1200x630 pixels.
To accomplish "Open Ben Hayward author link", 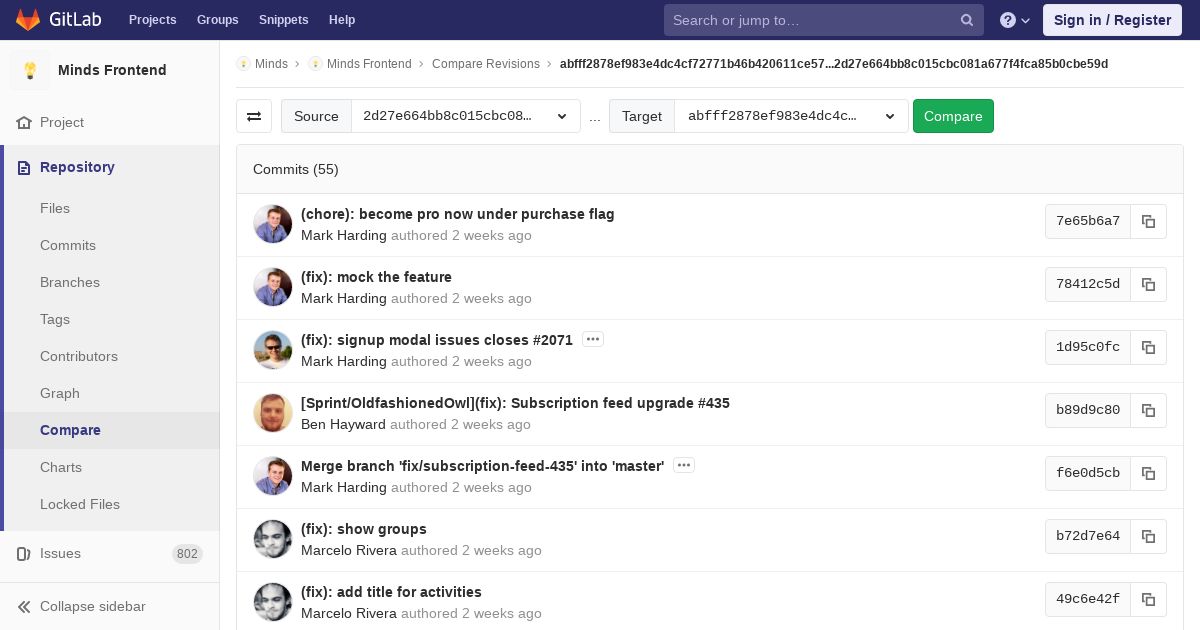I will pyautogui.click(x=343, y=424).
